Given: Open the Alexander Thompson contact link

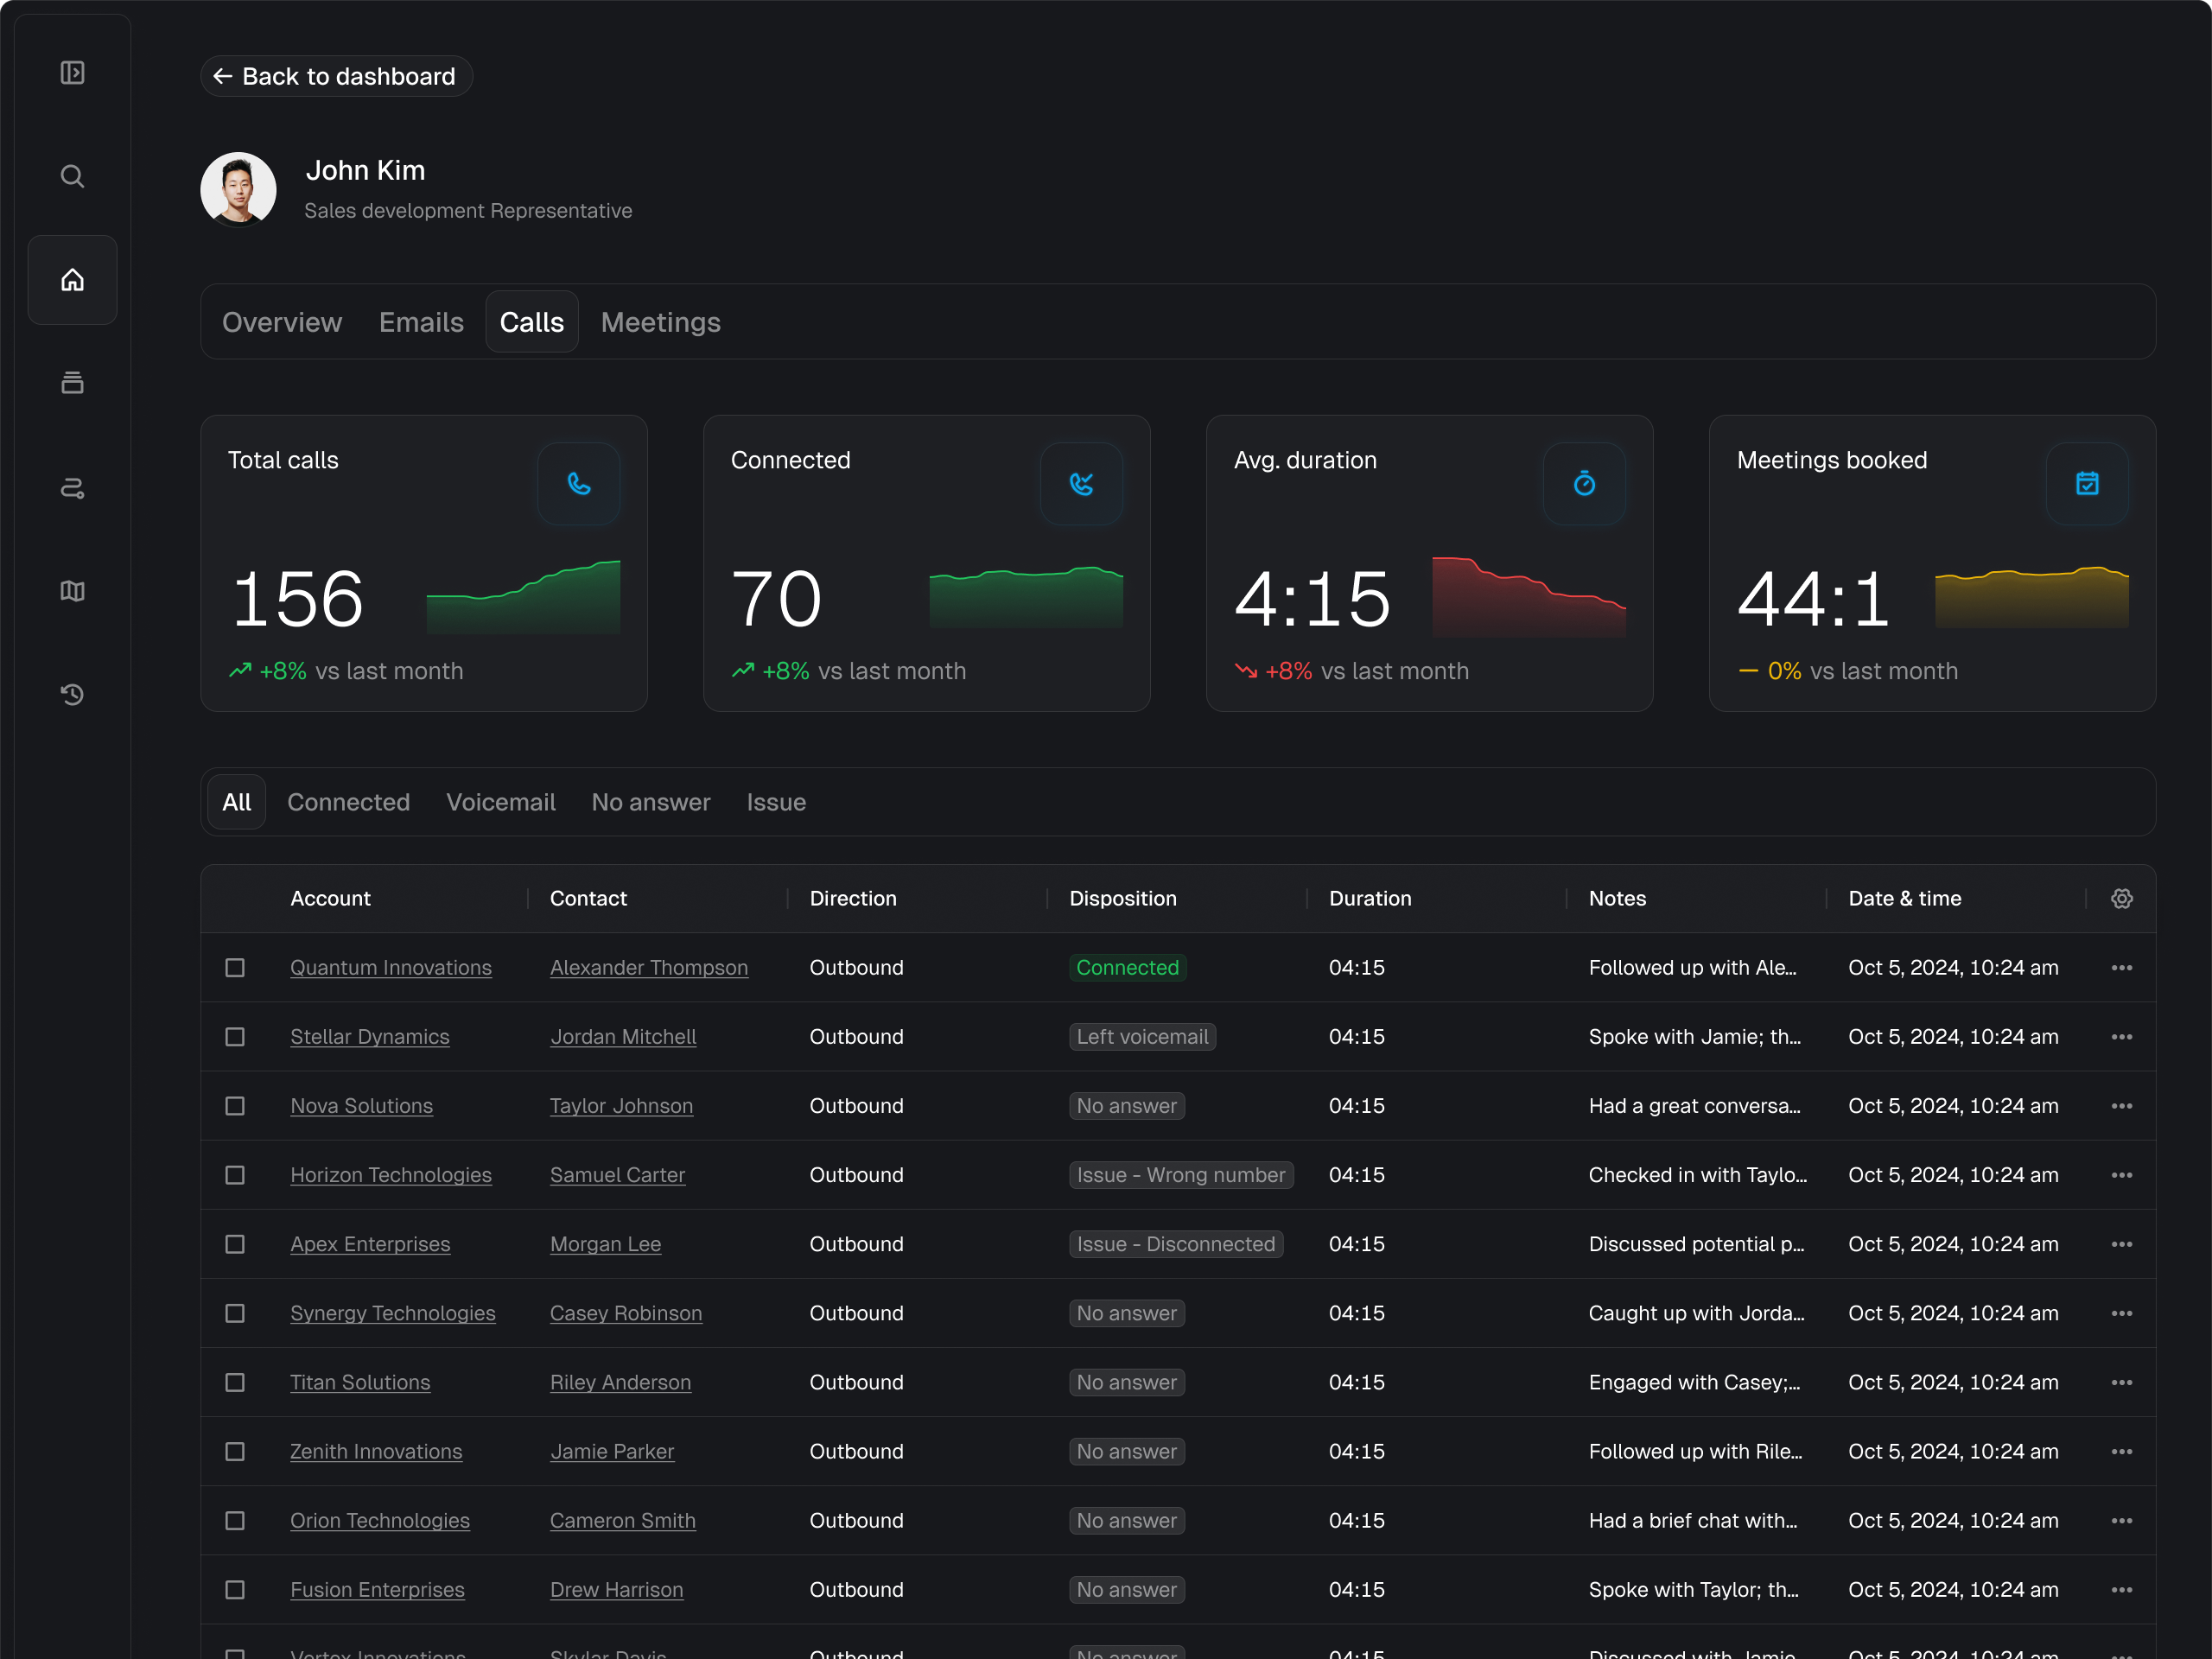Looking at the screenshot, I should tap(648, 967).
